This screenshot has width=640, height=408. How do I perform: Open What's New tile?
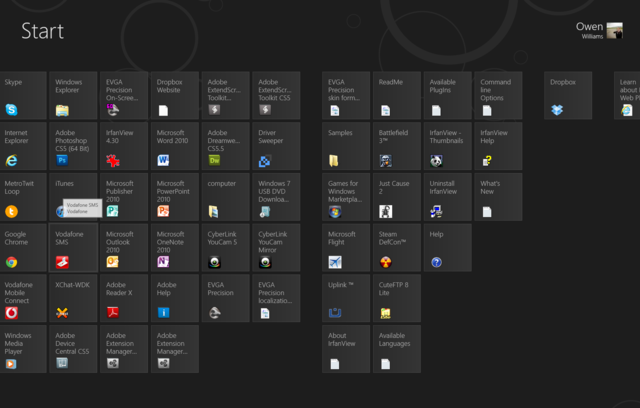point(498,197)
